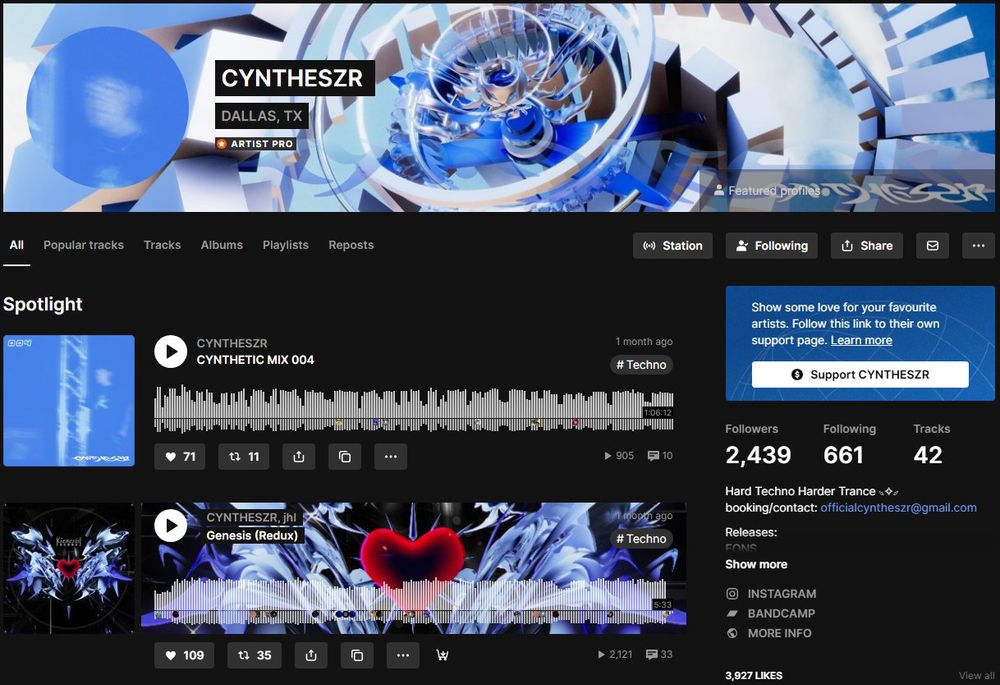
Task: Open the 33 comments on Genesis (Redux)
Action: pyautogui.click(x=659, y=654)
